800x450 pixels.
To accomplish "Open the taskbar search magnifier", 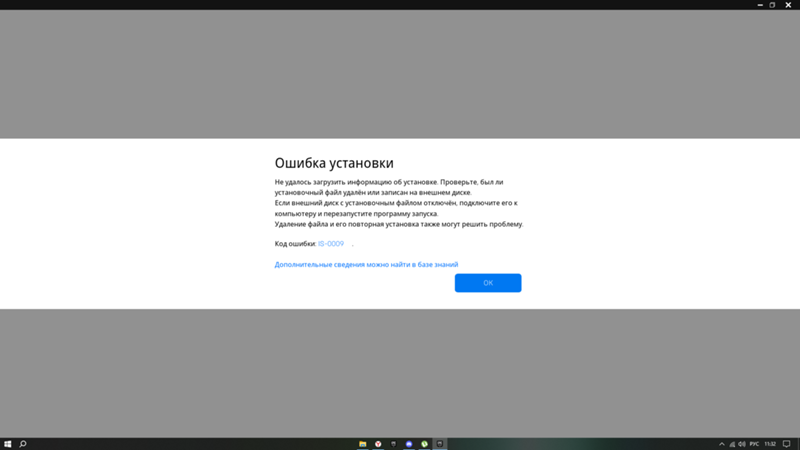I will (23, 443).
